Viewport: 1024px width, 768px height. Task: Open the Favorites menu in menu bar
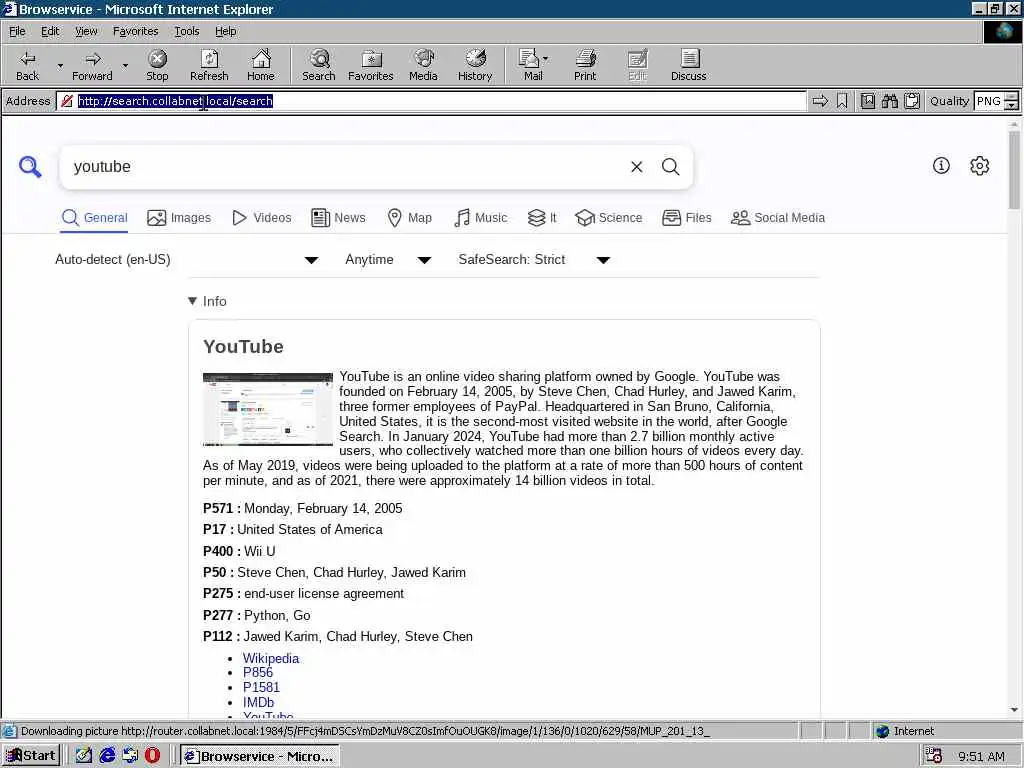[135, 31]
